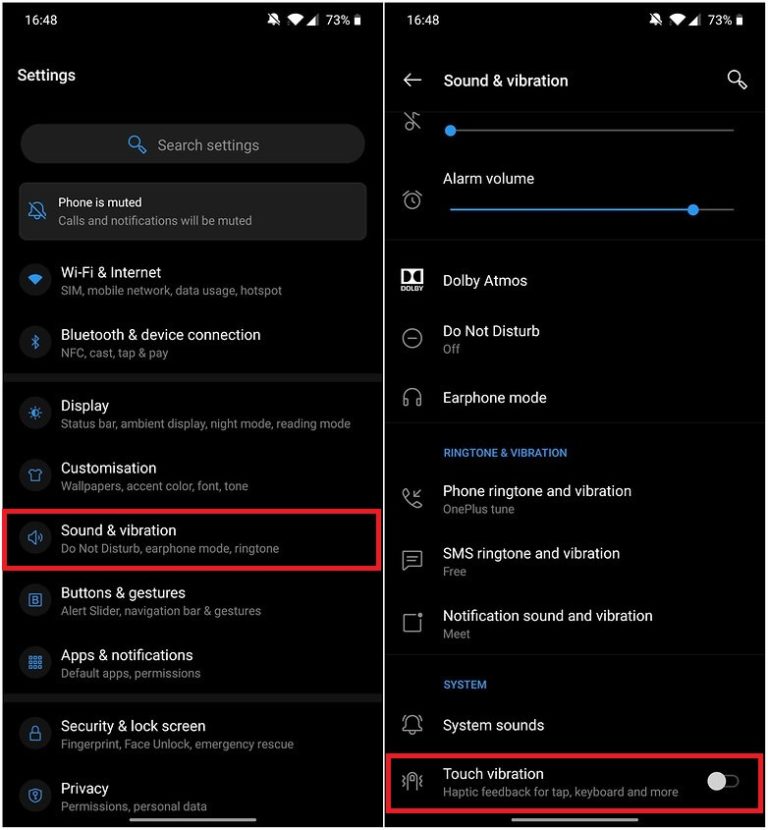
Task: Tap the Search settings field
Action: click(x=193, y=144)
